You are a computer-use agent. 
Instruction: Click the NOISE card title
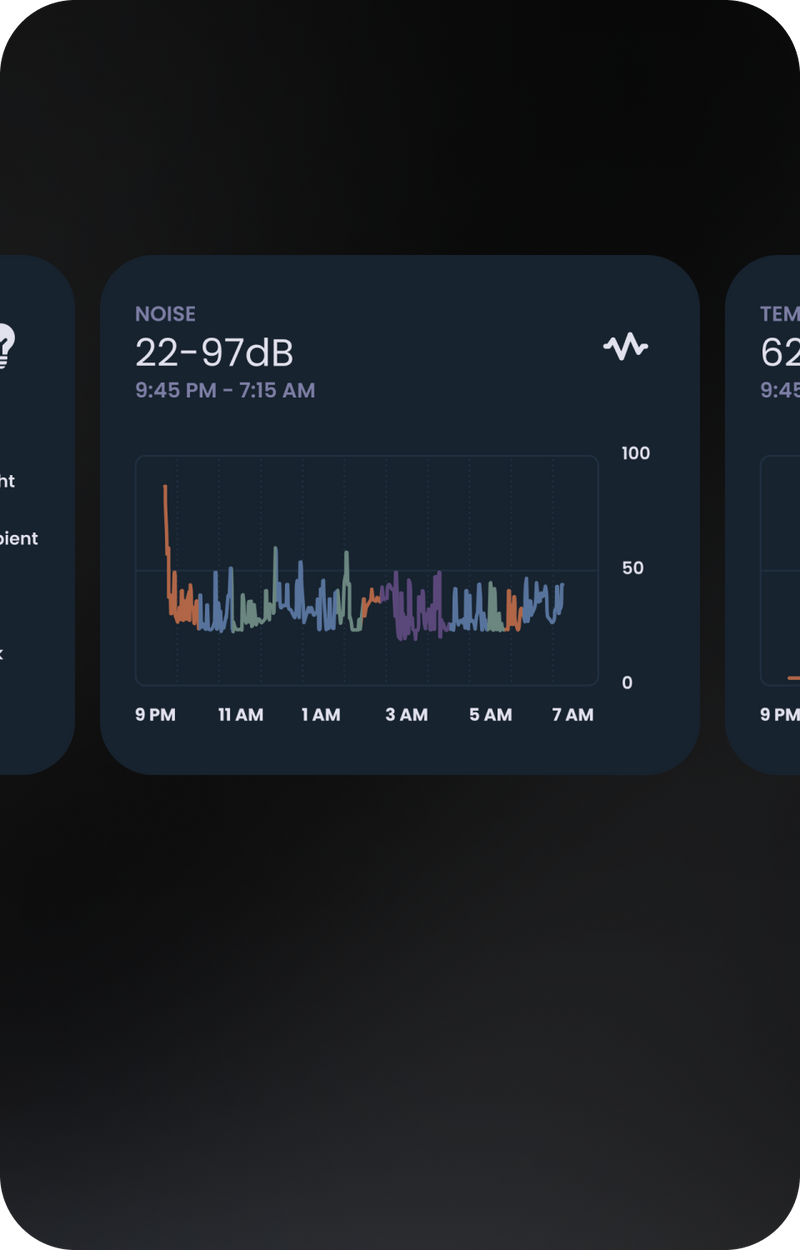point(166,314)
